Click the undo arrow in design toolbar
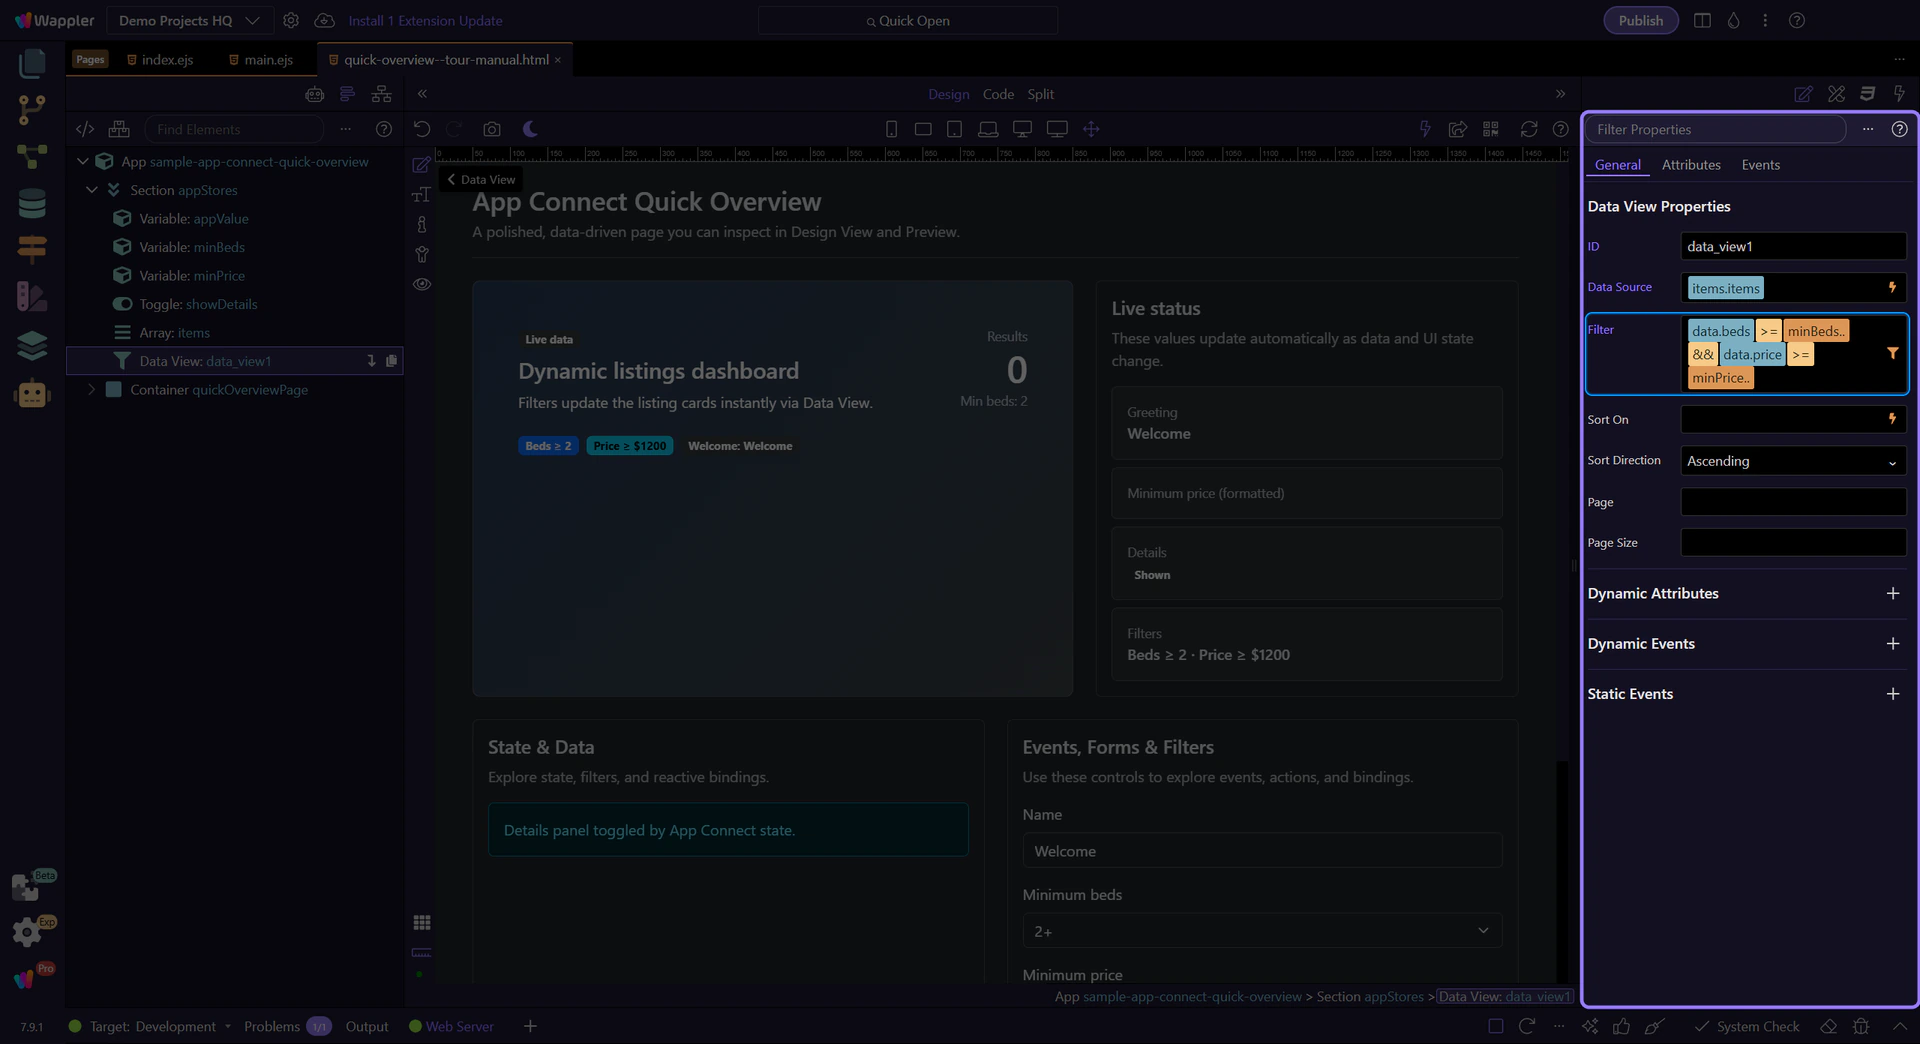The width and height of the screenshot is (1920, 1044). coord(422,129)
